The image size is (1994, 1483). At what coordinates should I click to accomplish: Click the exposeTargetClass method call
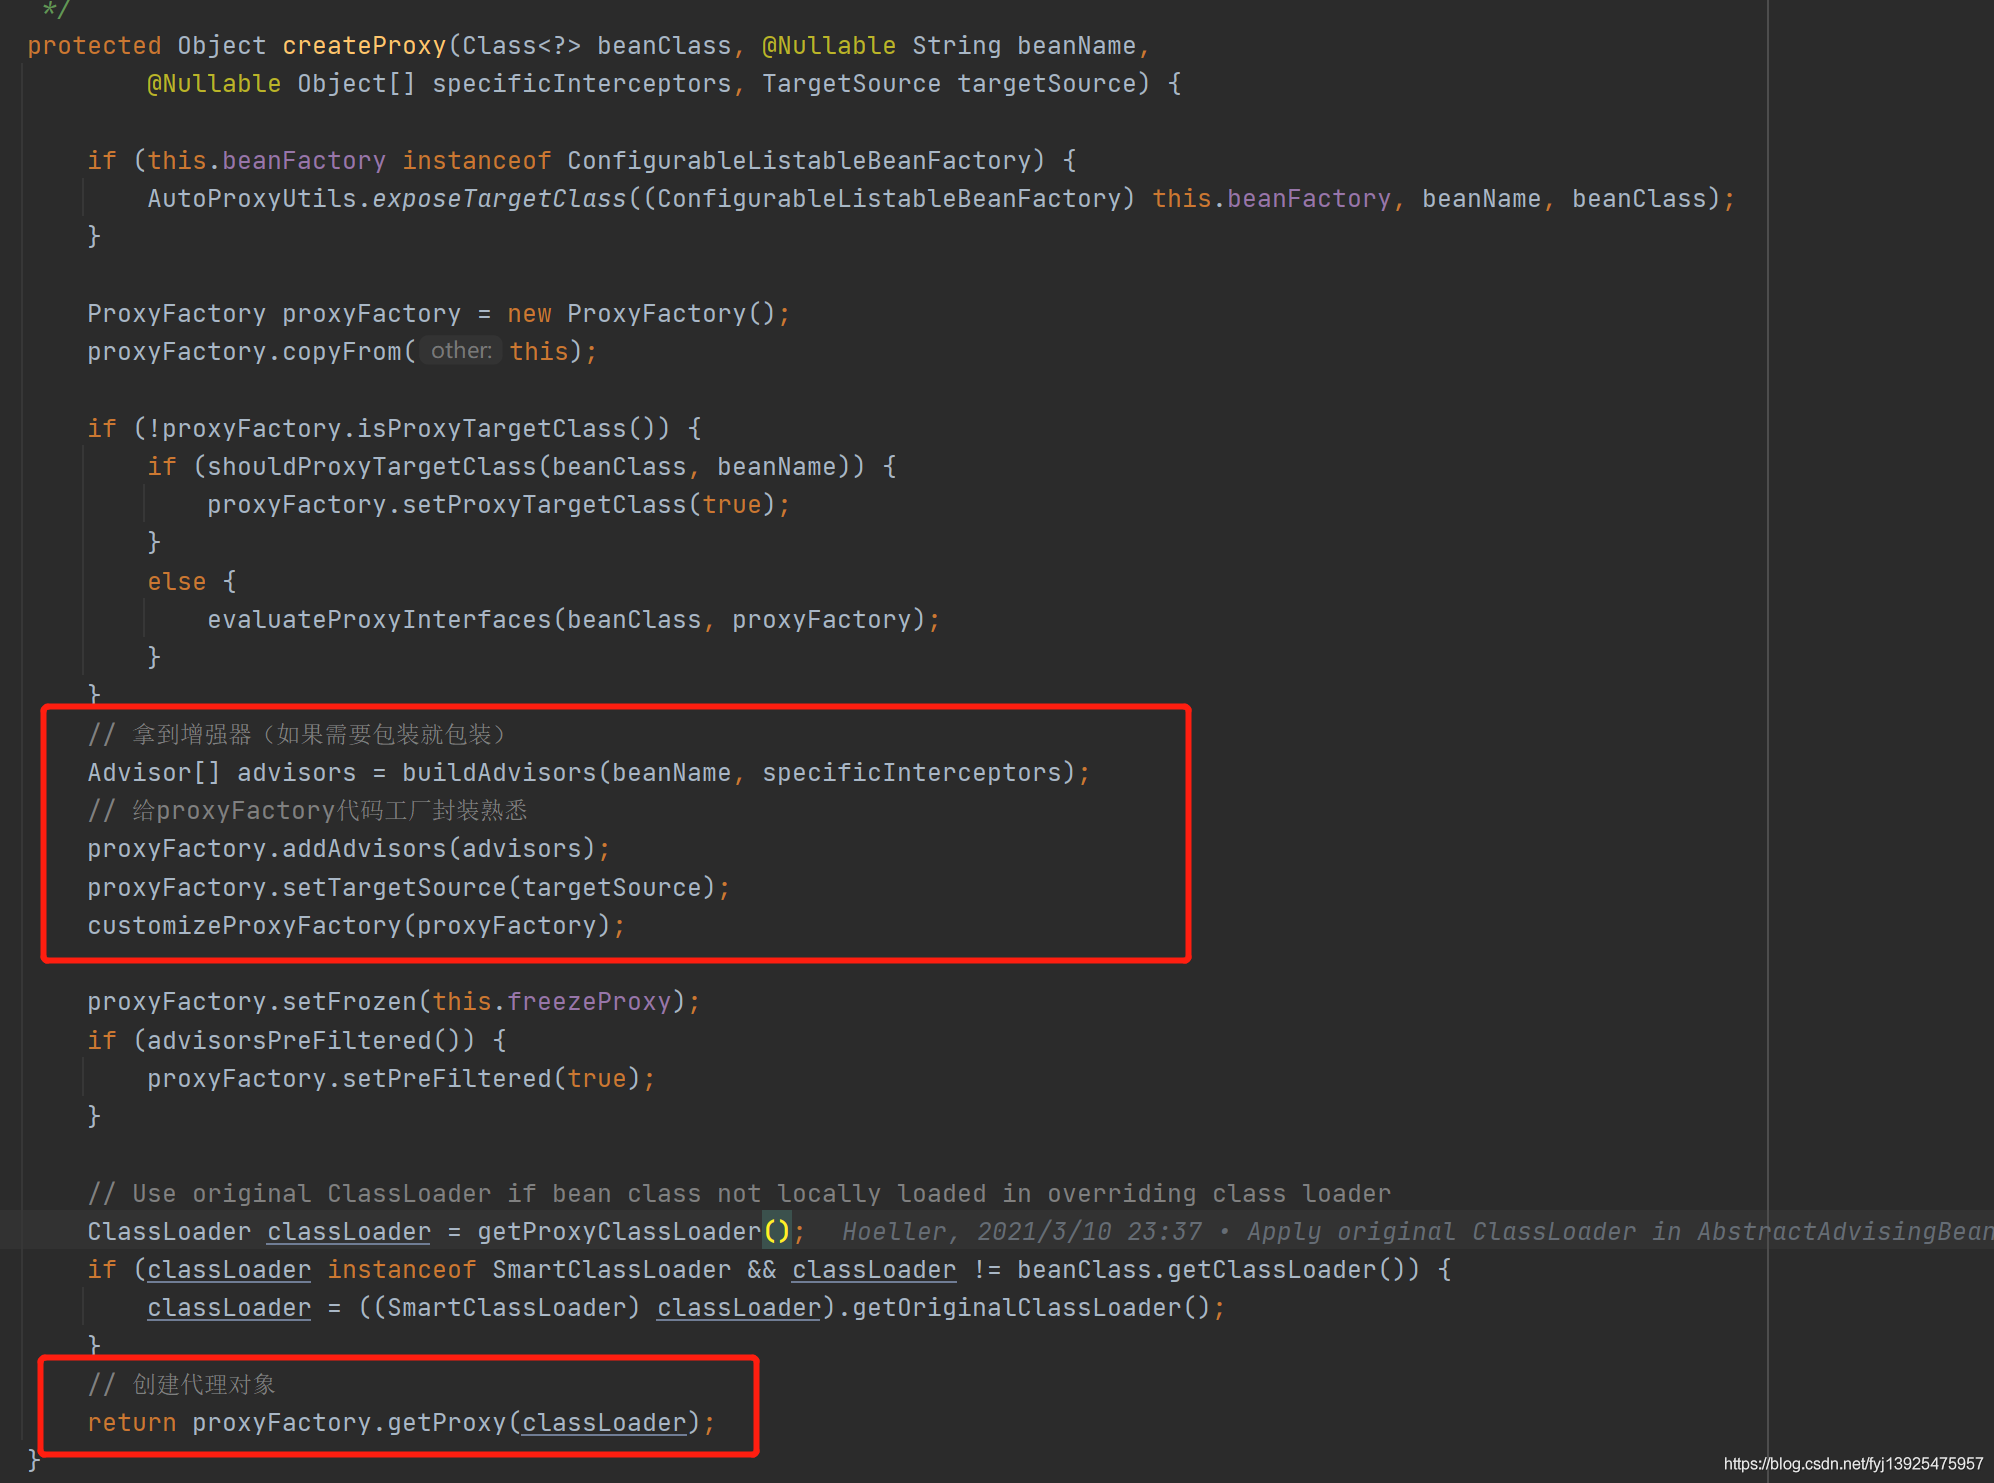coord(499,199)
